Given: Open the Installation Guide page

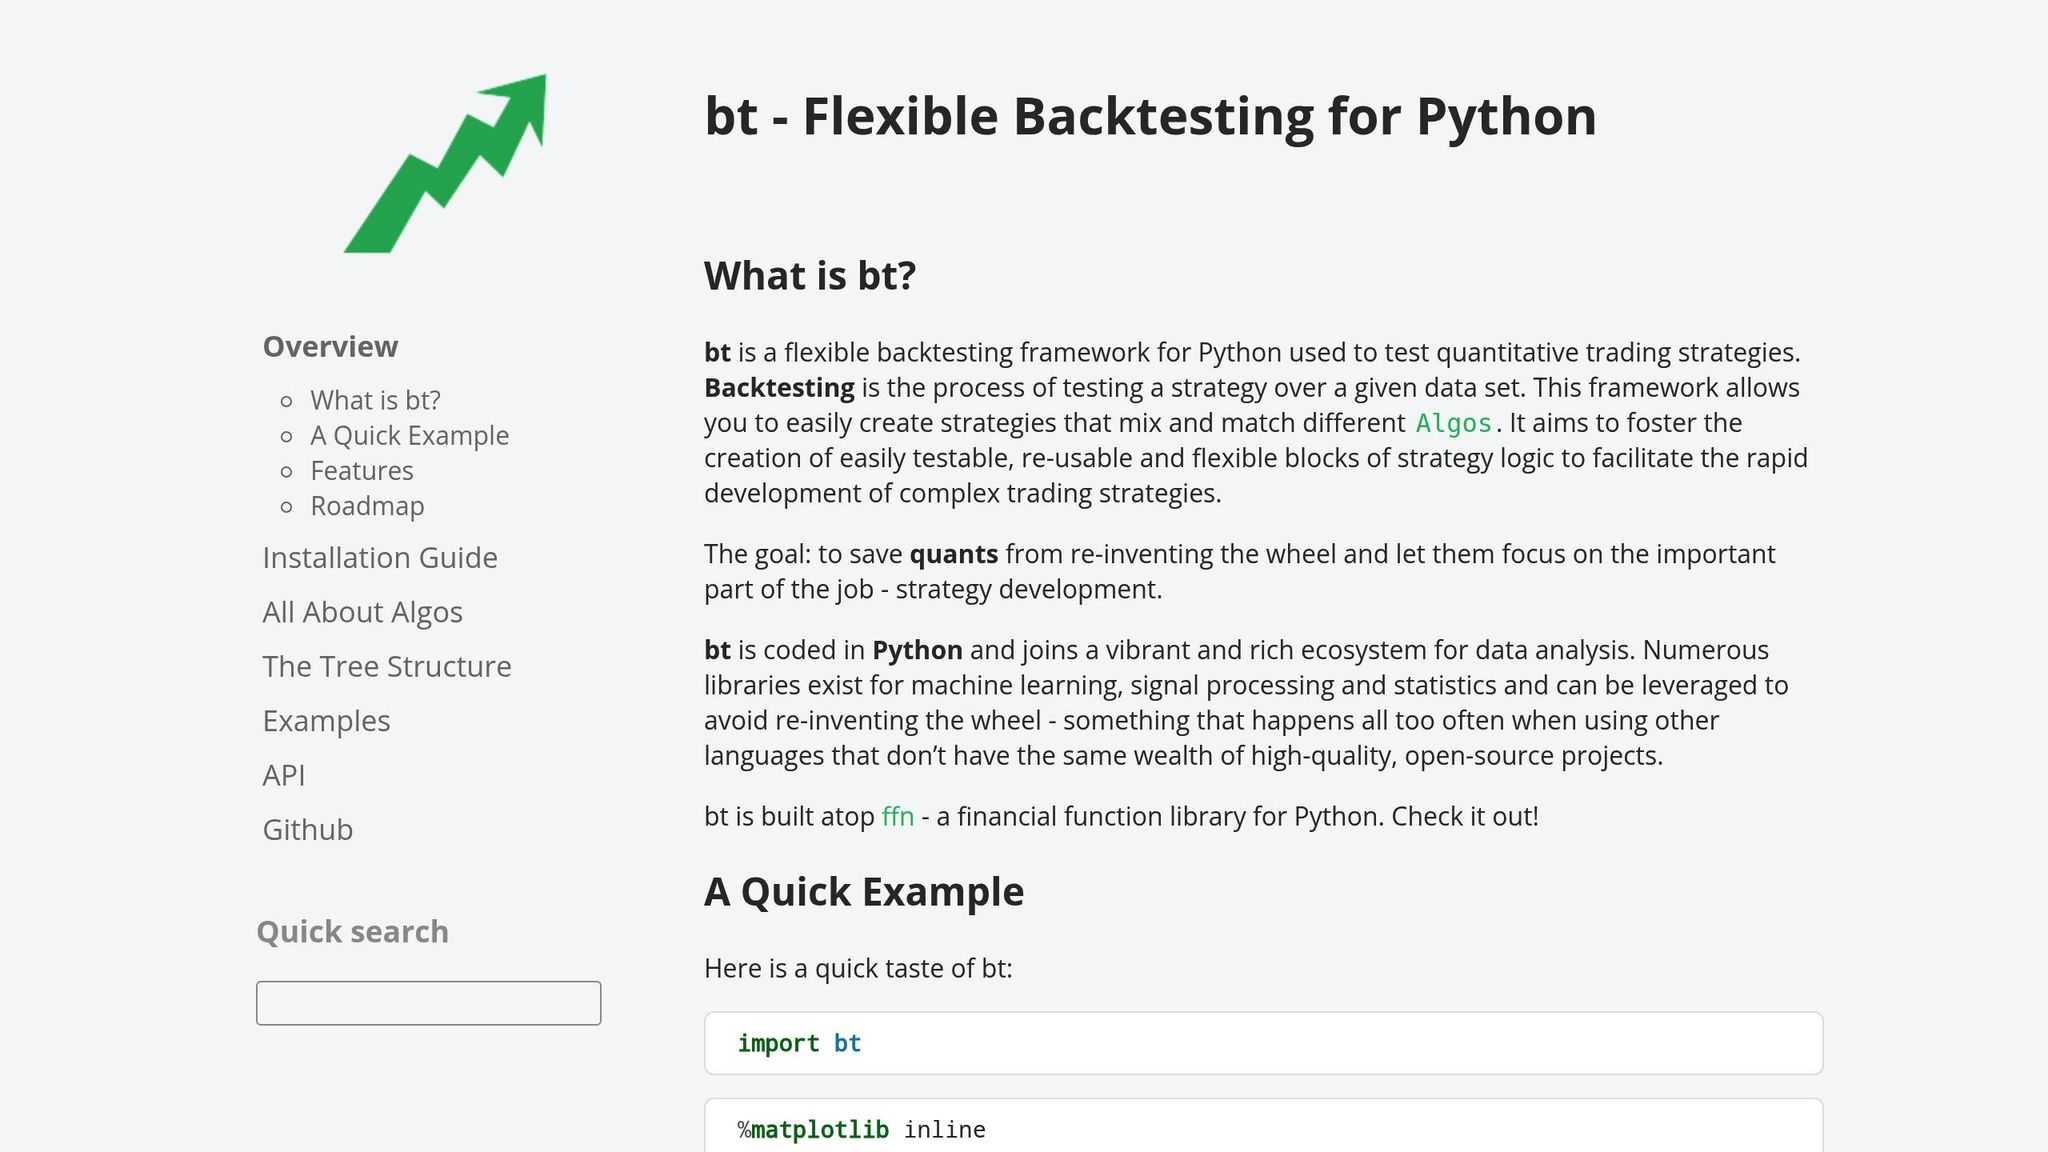Looking at the screenshot, I should (x=379, y=558).
